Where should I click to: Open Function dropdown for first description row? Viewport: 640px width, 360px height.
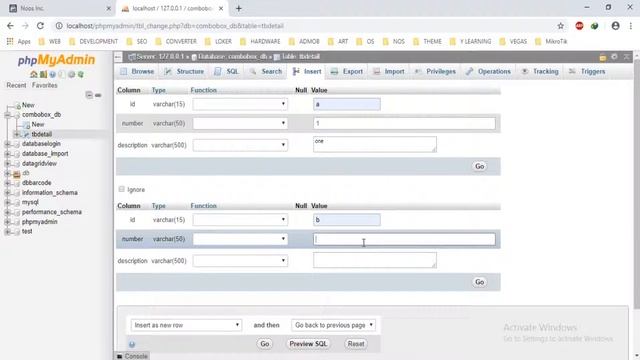tap(240, 145)
